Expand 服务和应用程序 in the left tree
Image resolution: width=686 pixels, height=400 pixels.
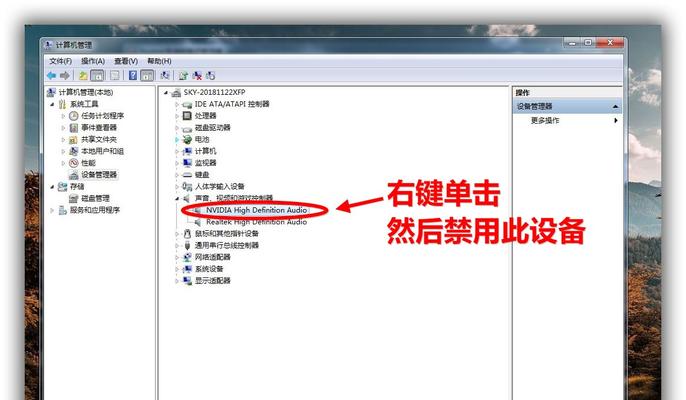click(x=52, y=211)
